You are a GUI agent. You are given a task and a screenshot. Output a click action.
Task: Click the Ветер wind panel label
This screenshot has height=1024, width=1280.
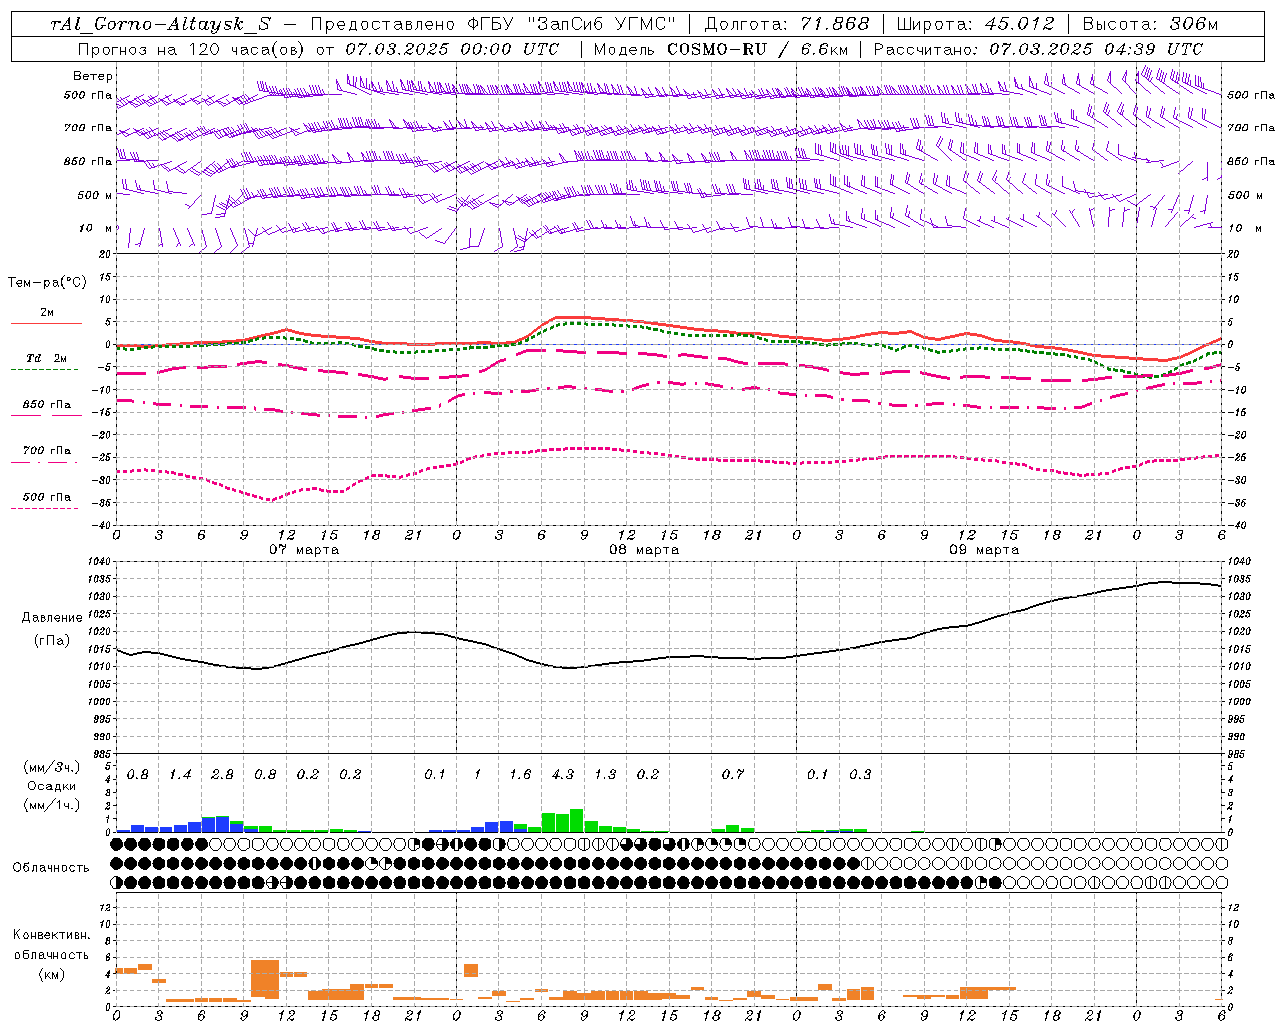(93, 76)
